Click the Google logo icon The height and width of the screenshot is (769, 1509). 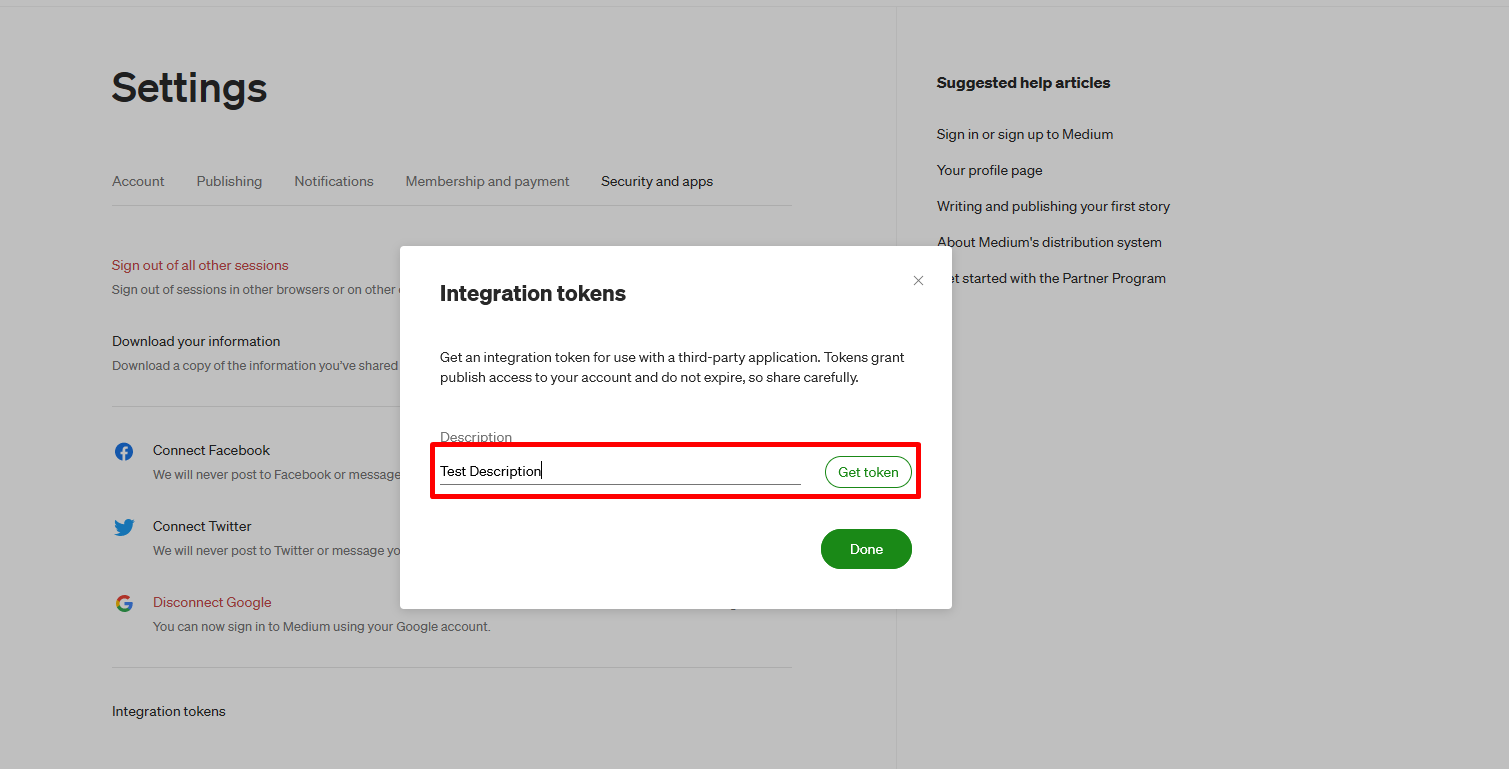(124, 604)
